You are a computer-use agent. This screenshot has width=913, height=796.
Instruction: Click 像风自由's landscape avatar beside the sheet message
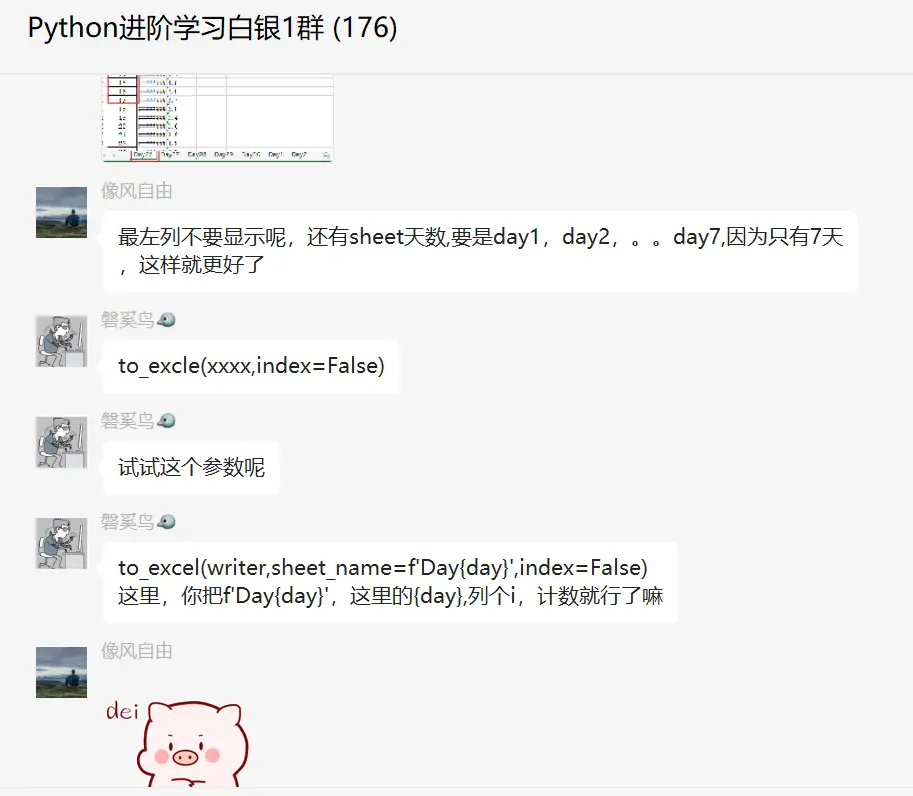point(61,212)
